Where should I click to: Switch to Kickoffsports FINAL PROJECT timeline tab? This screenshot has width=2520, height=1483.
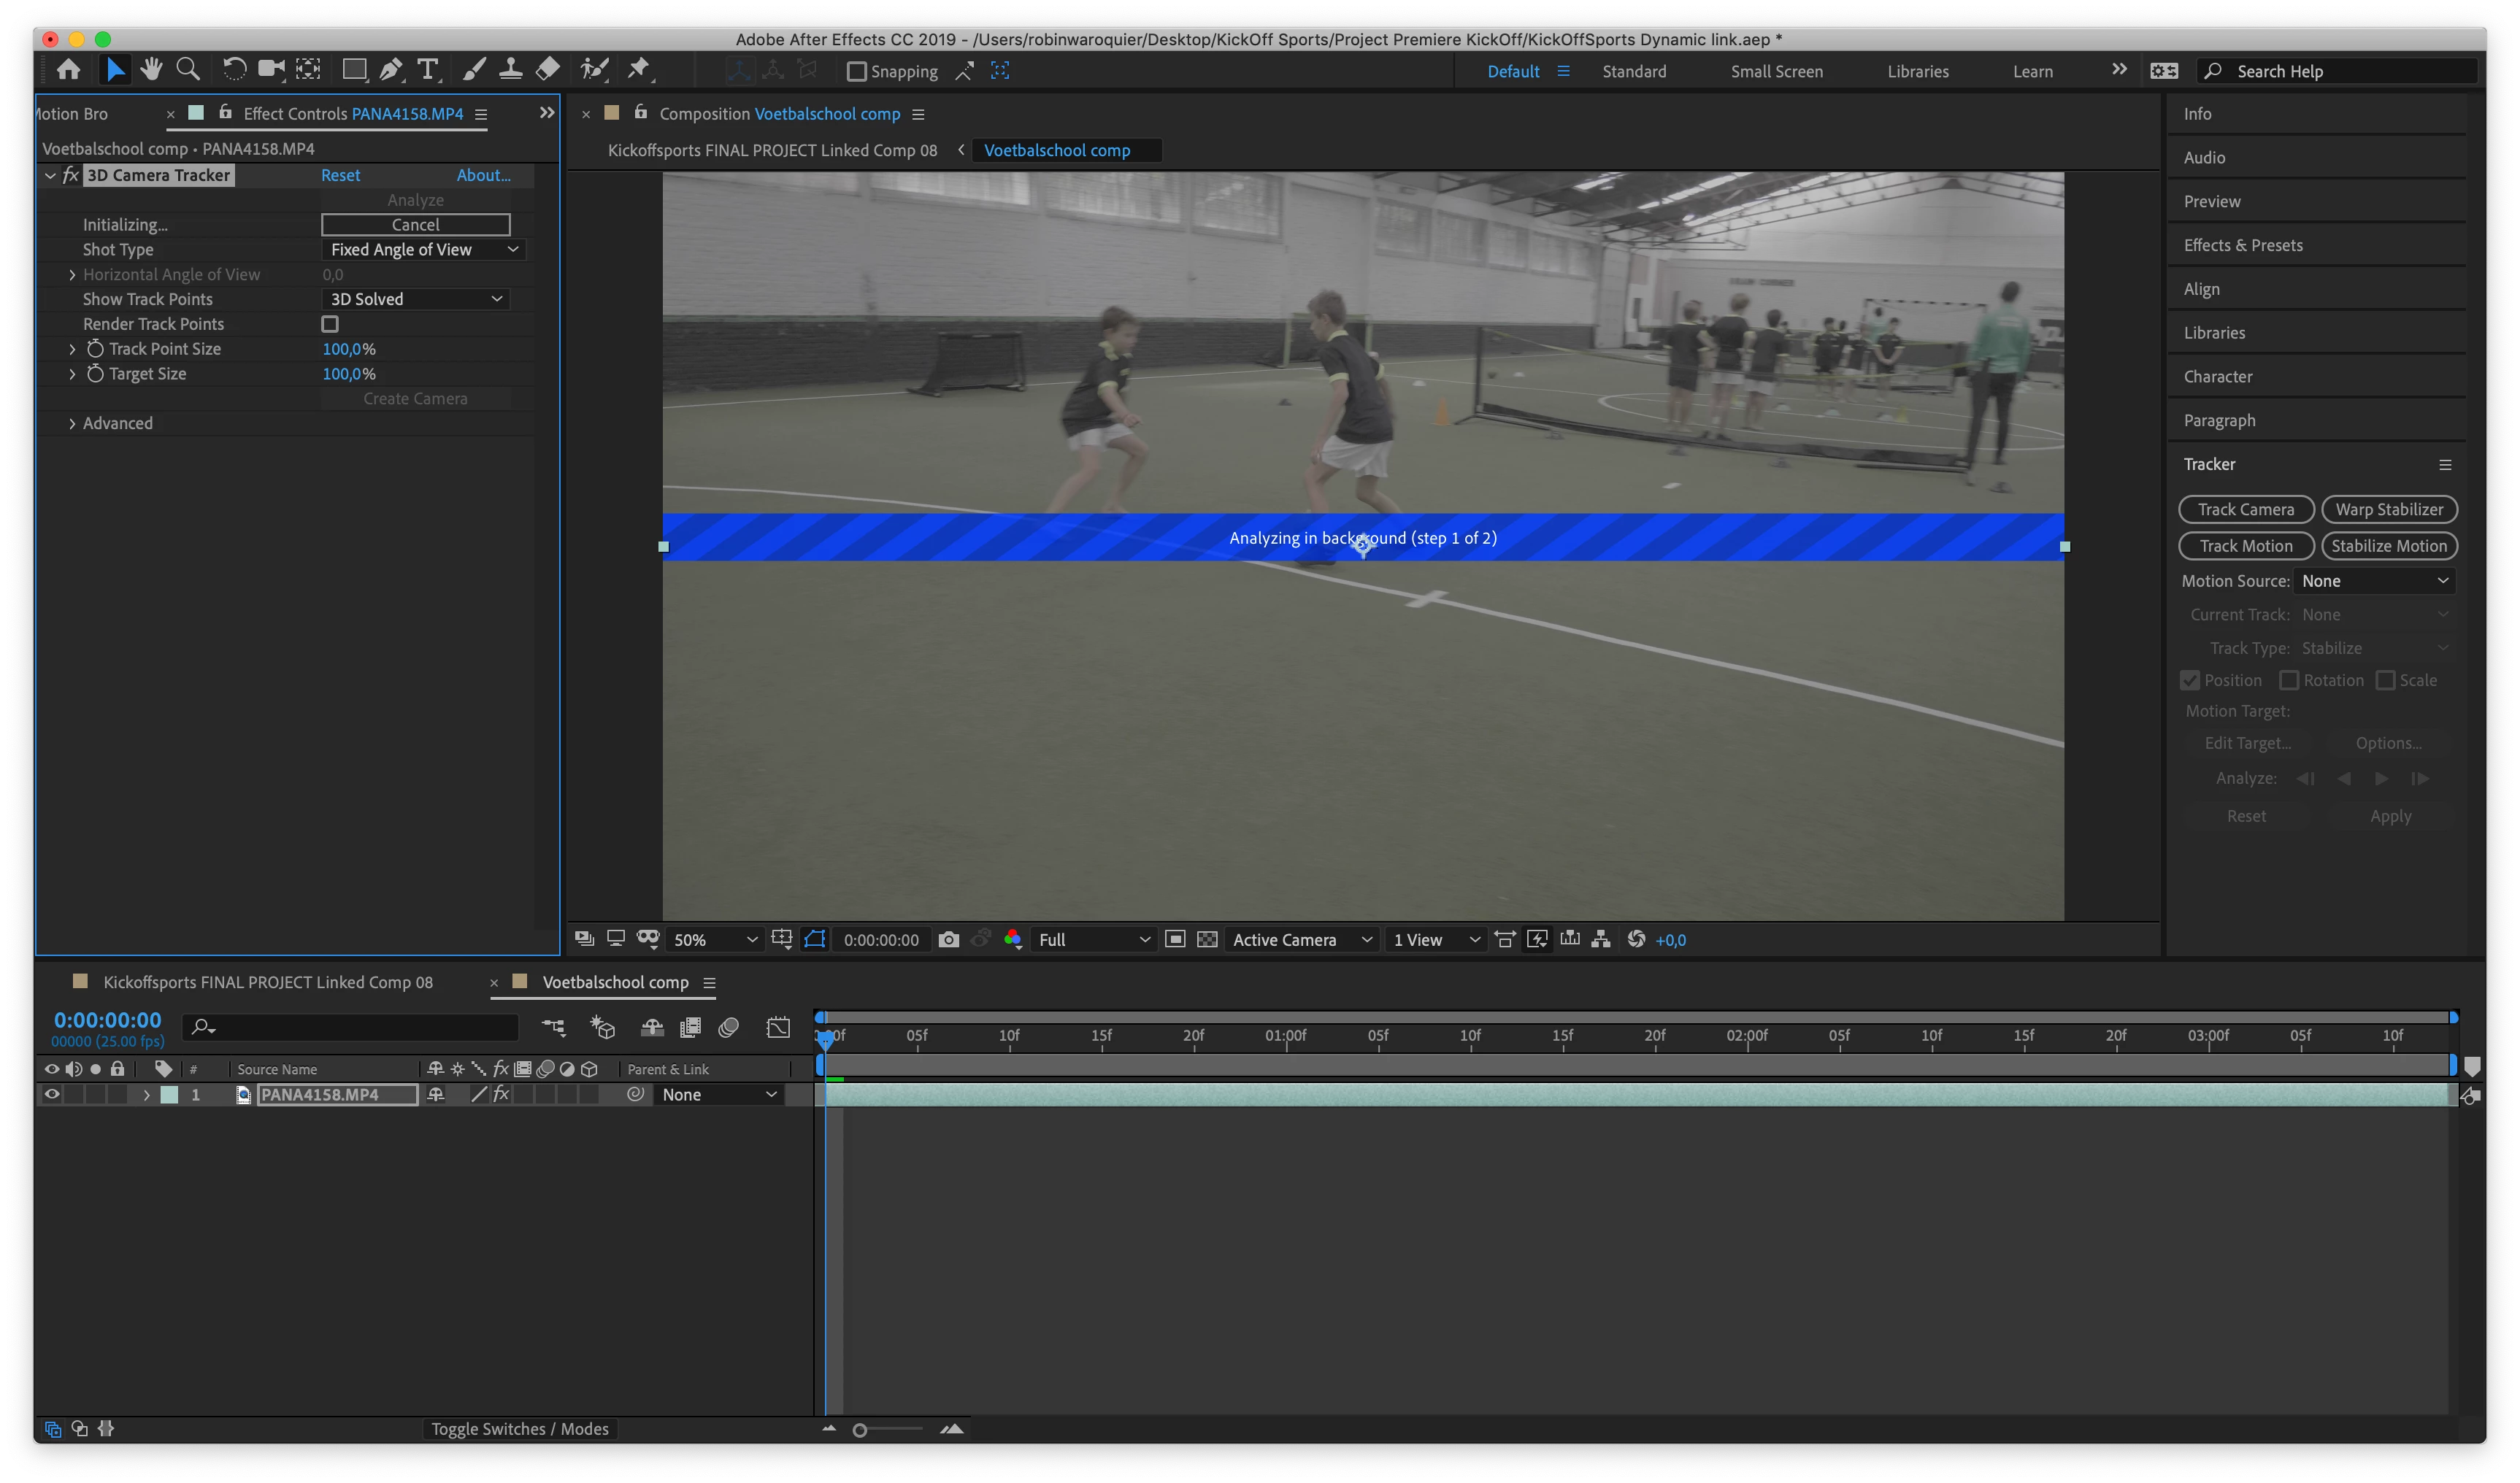267,982
